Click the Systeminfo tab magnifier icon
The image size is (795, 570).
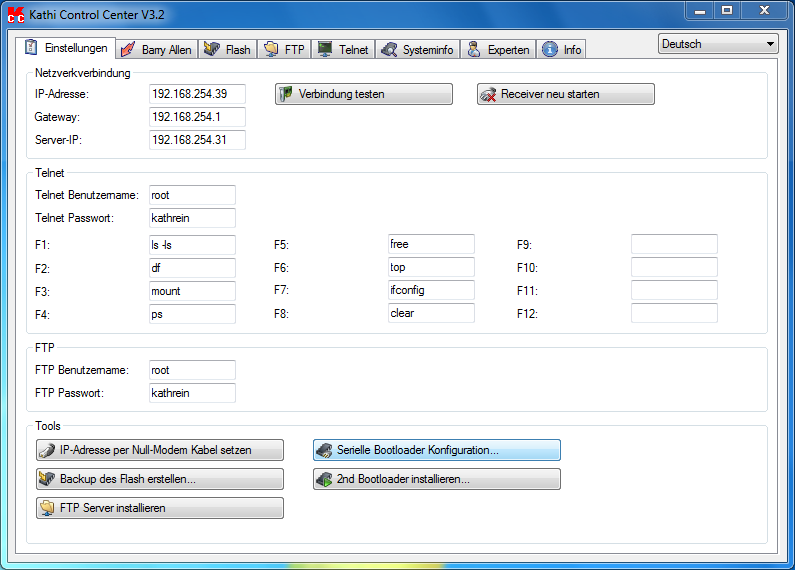(389, 49)
